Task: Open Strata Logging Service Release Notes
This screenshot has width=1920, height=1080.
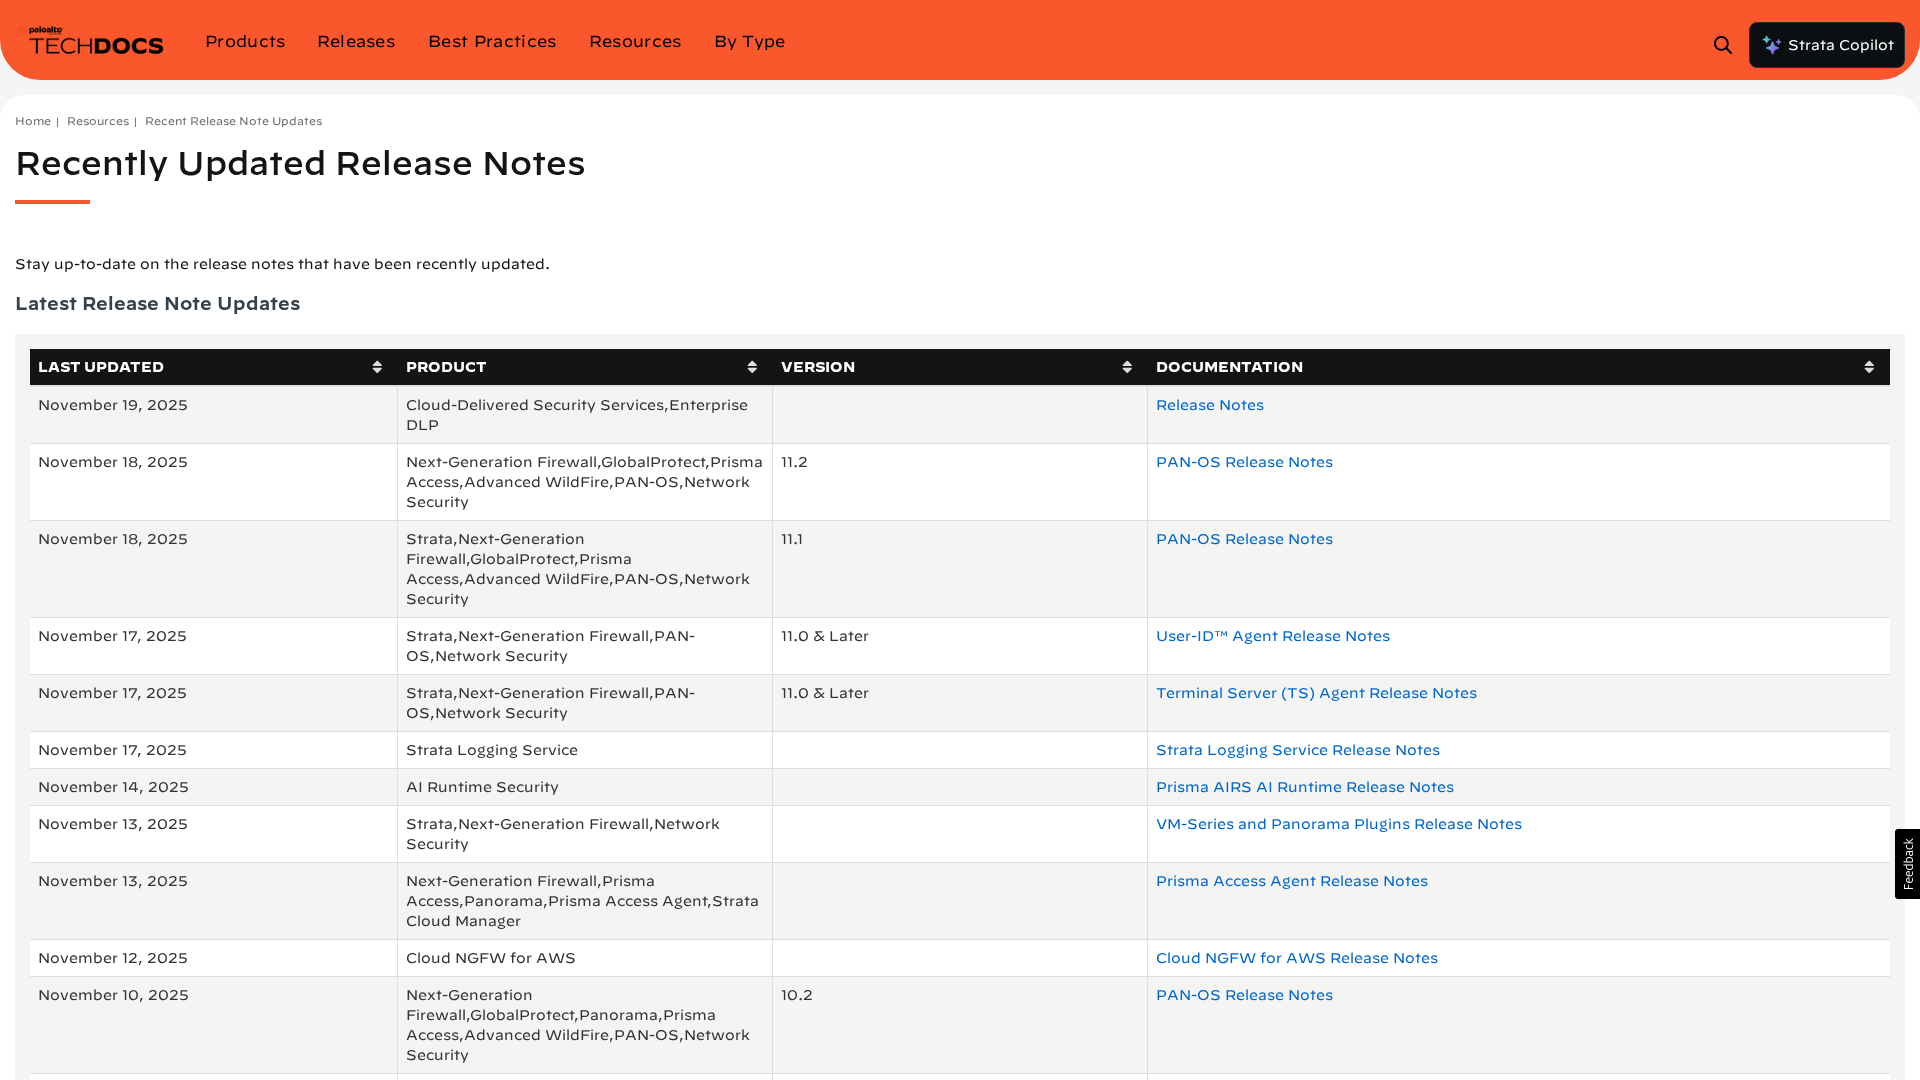Action: pos(1297,750)
